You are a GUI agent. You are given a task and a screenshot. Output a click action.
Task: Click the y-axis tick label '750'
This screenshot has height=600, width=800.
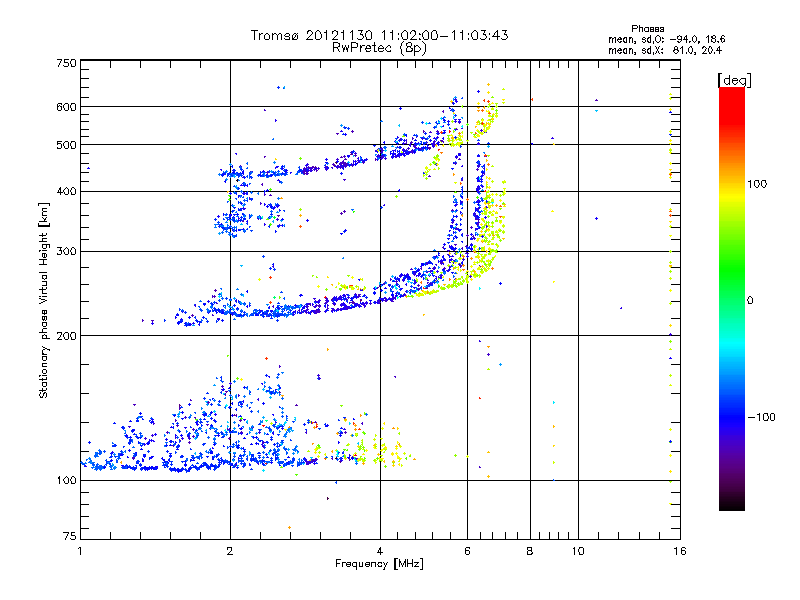tap(66, 63)
